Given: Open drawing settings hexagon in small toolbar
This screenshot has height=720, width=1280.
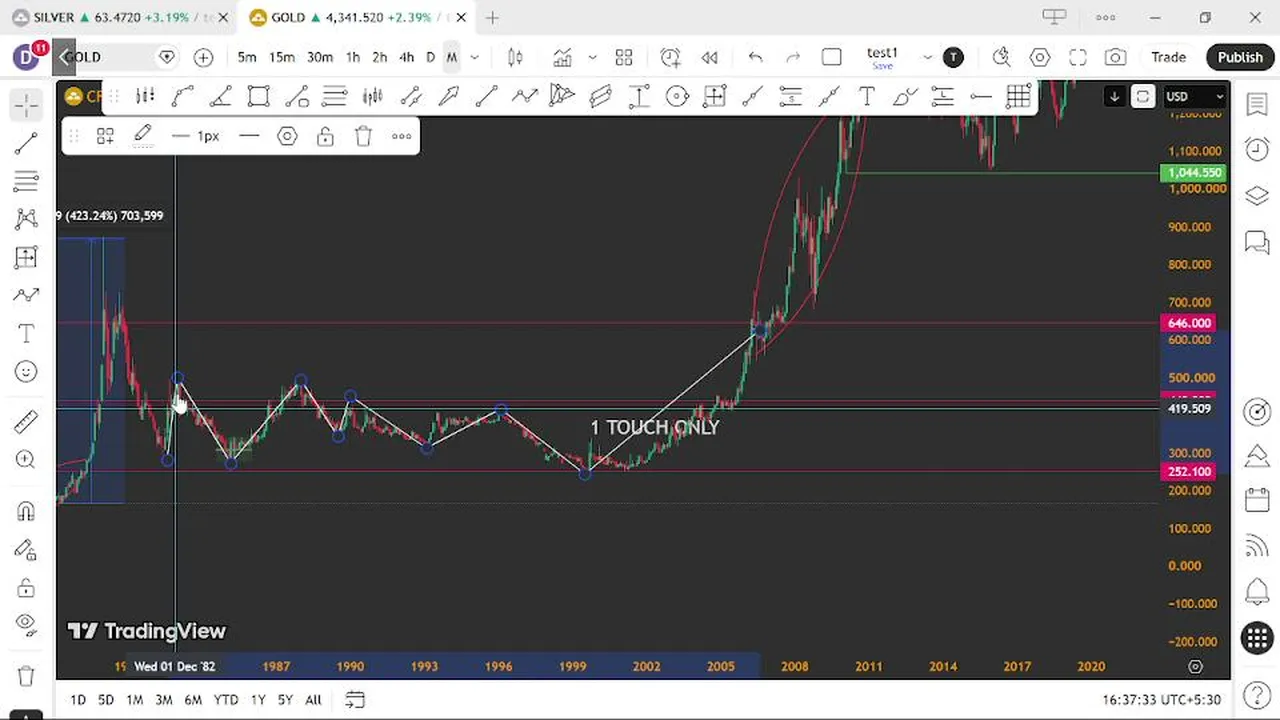Looking at the screenshot, I should 287,136.
